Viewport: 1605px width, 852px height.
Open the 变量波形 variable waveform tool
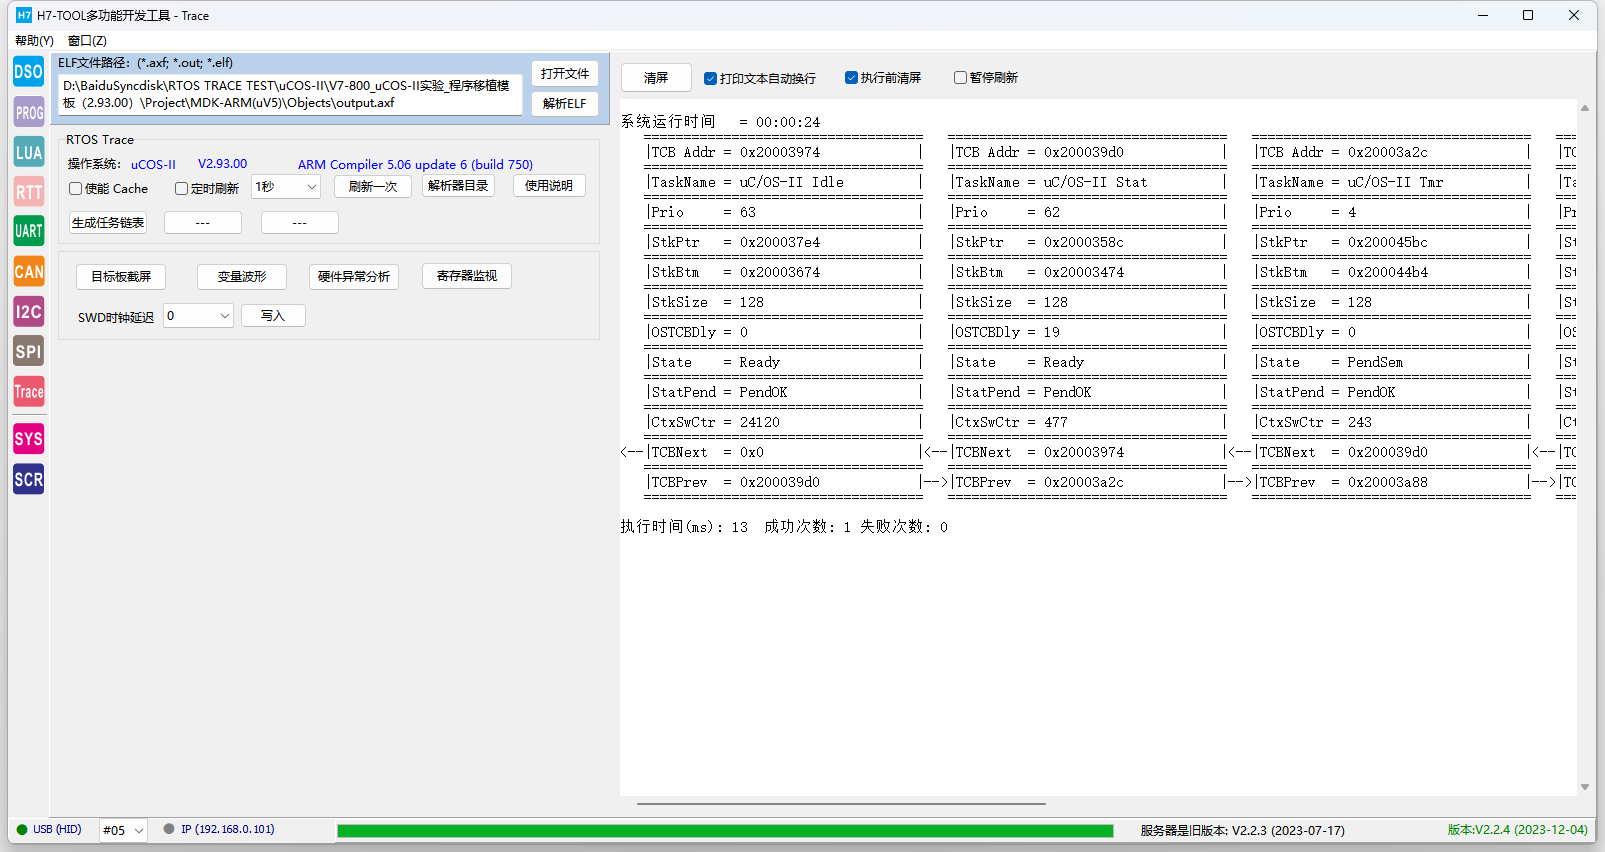pyautogui.click(x=242, y=277)
